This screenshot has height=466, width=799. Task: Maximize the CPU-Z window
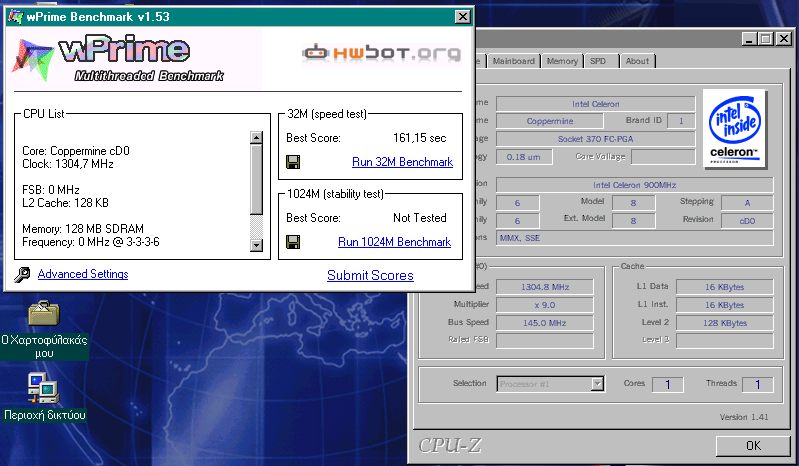pos(765,39)
